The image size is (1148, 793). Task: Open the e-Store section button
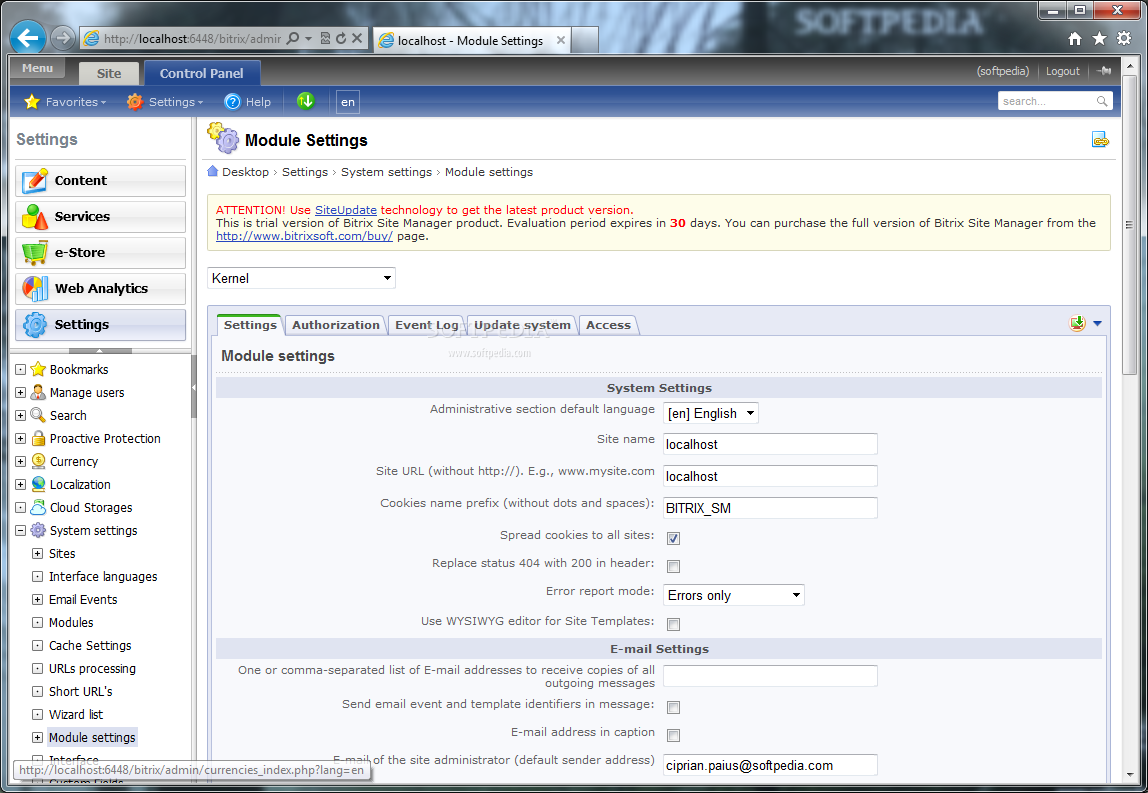tap(100, 253)
